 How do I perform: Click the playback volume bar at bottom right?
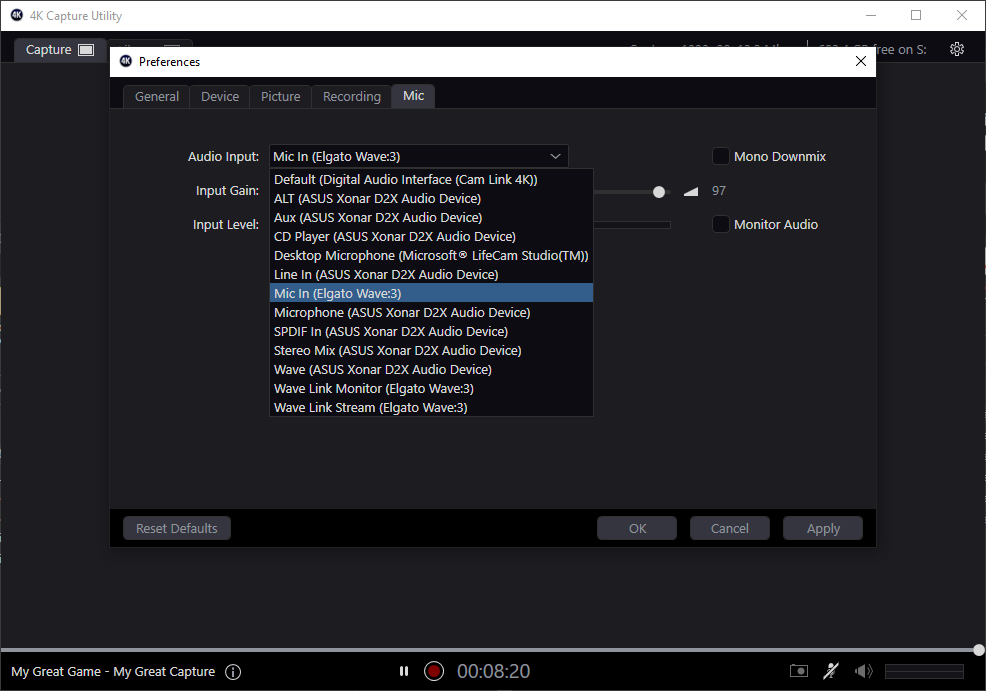tap(924, 672)
